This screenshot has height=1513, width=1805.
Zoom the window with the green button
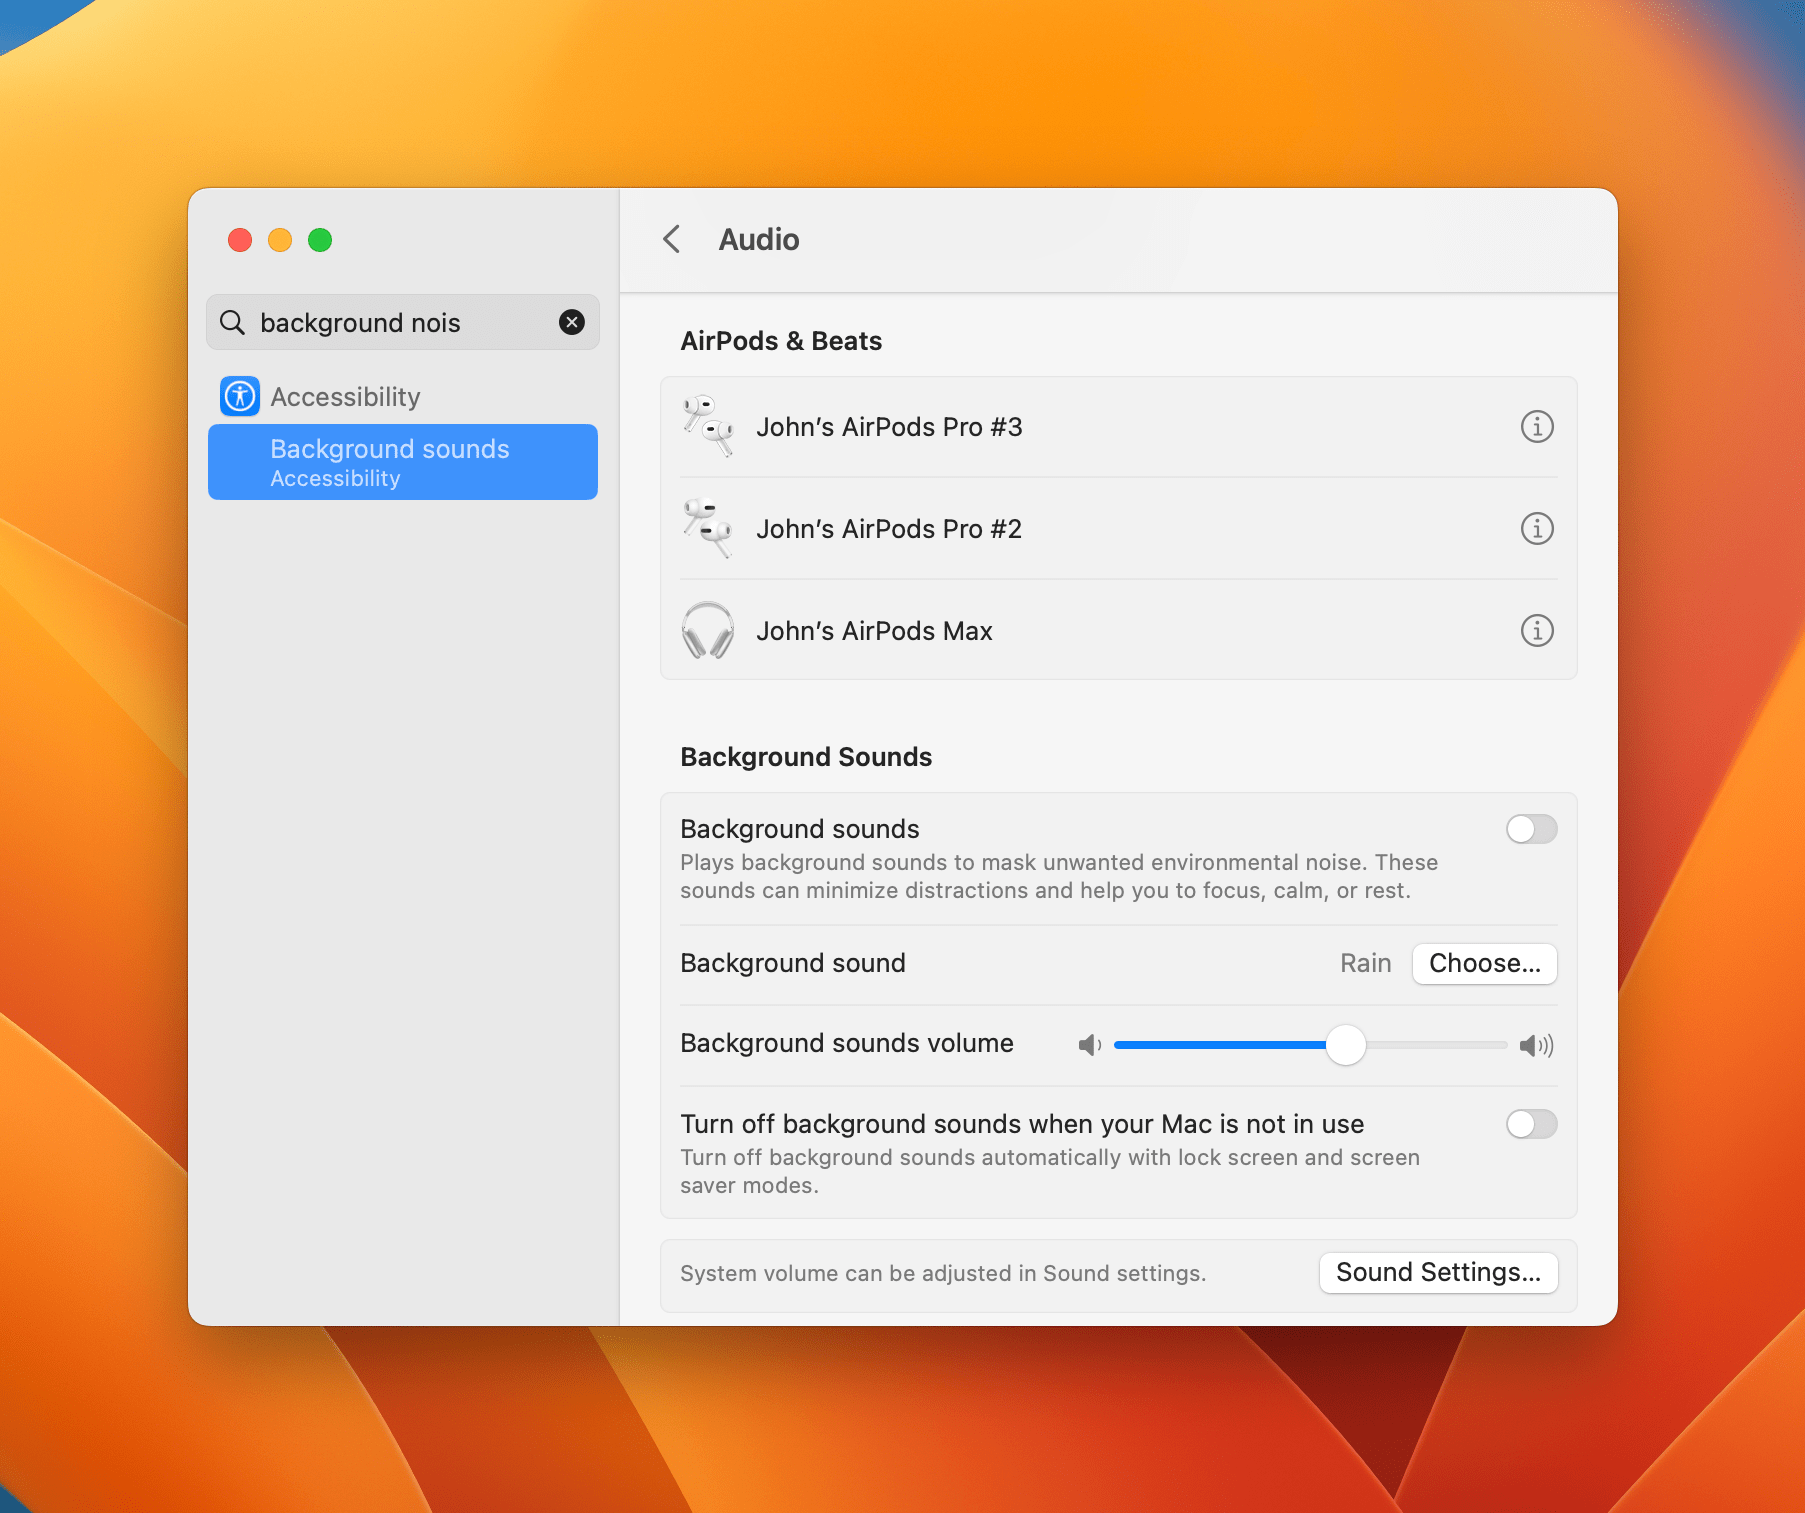coord(320,240)
